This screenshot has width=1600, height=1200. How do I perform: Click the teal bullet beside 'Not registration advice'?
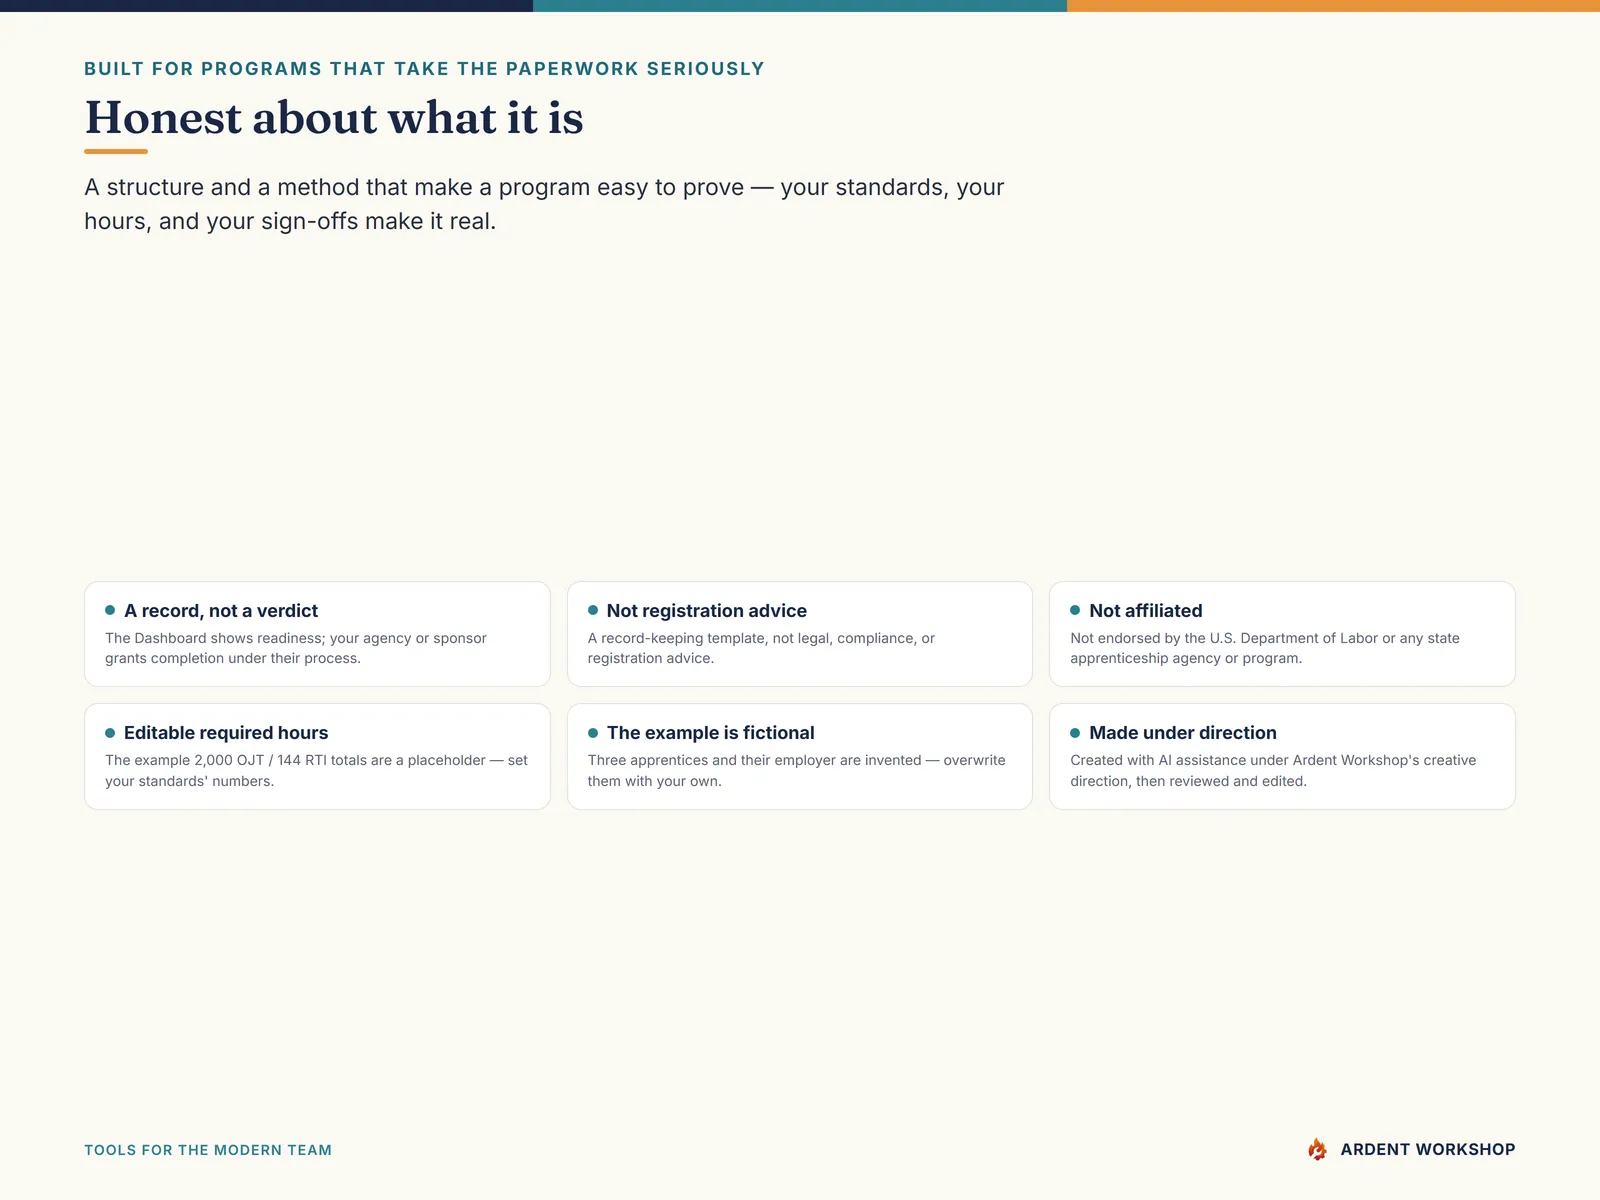coord(593,610)
